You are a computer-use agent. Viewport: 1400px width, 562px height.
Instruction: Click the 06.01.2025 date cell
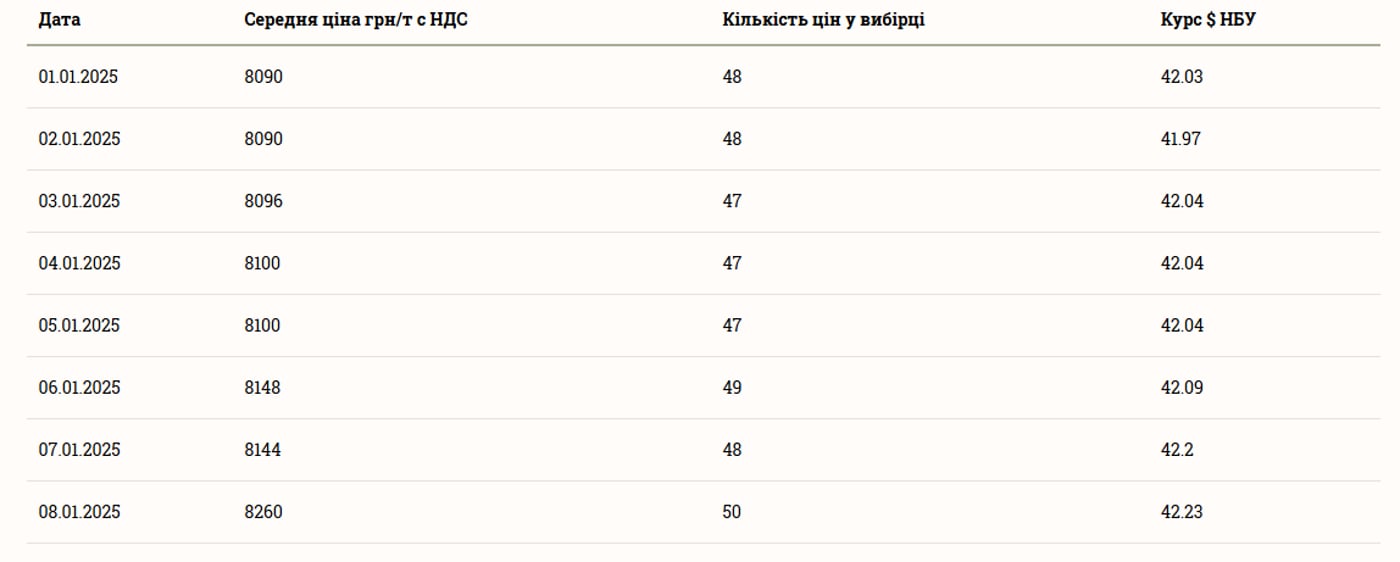click(x=79, y=387)
